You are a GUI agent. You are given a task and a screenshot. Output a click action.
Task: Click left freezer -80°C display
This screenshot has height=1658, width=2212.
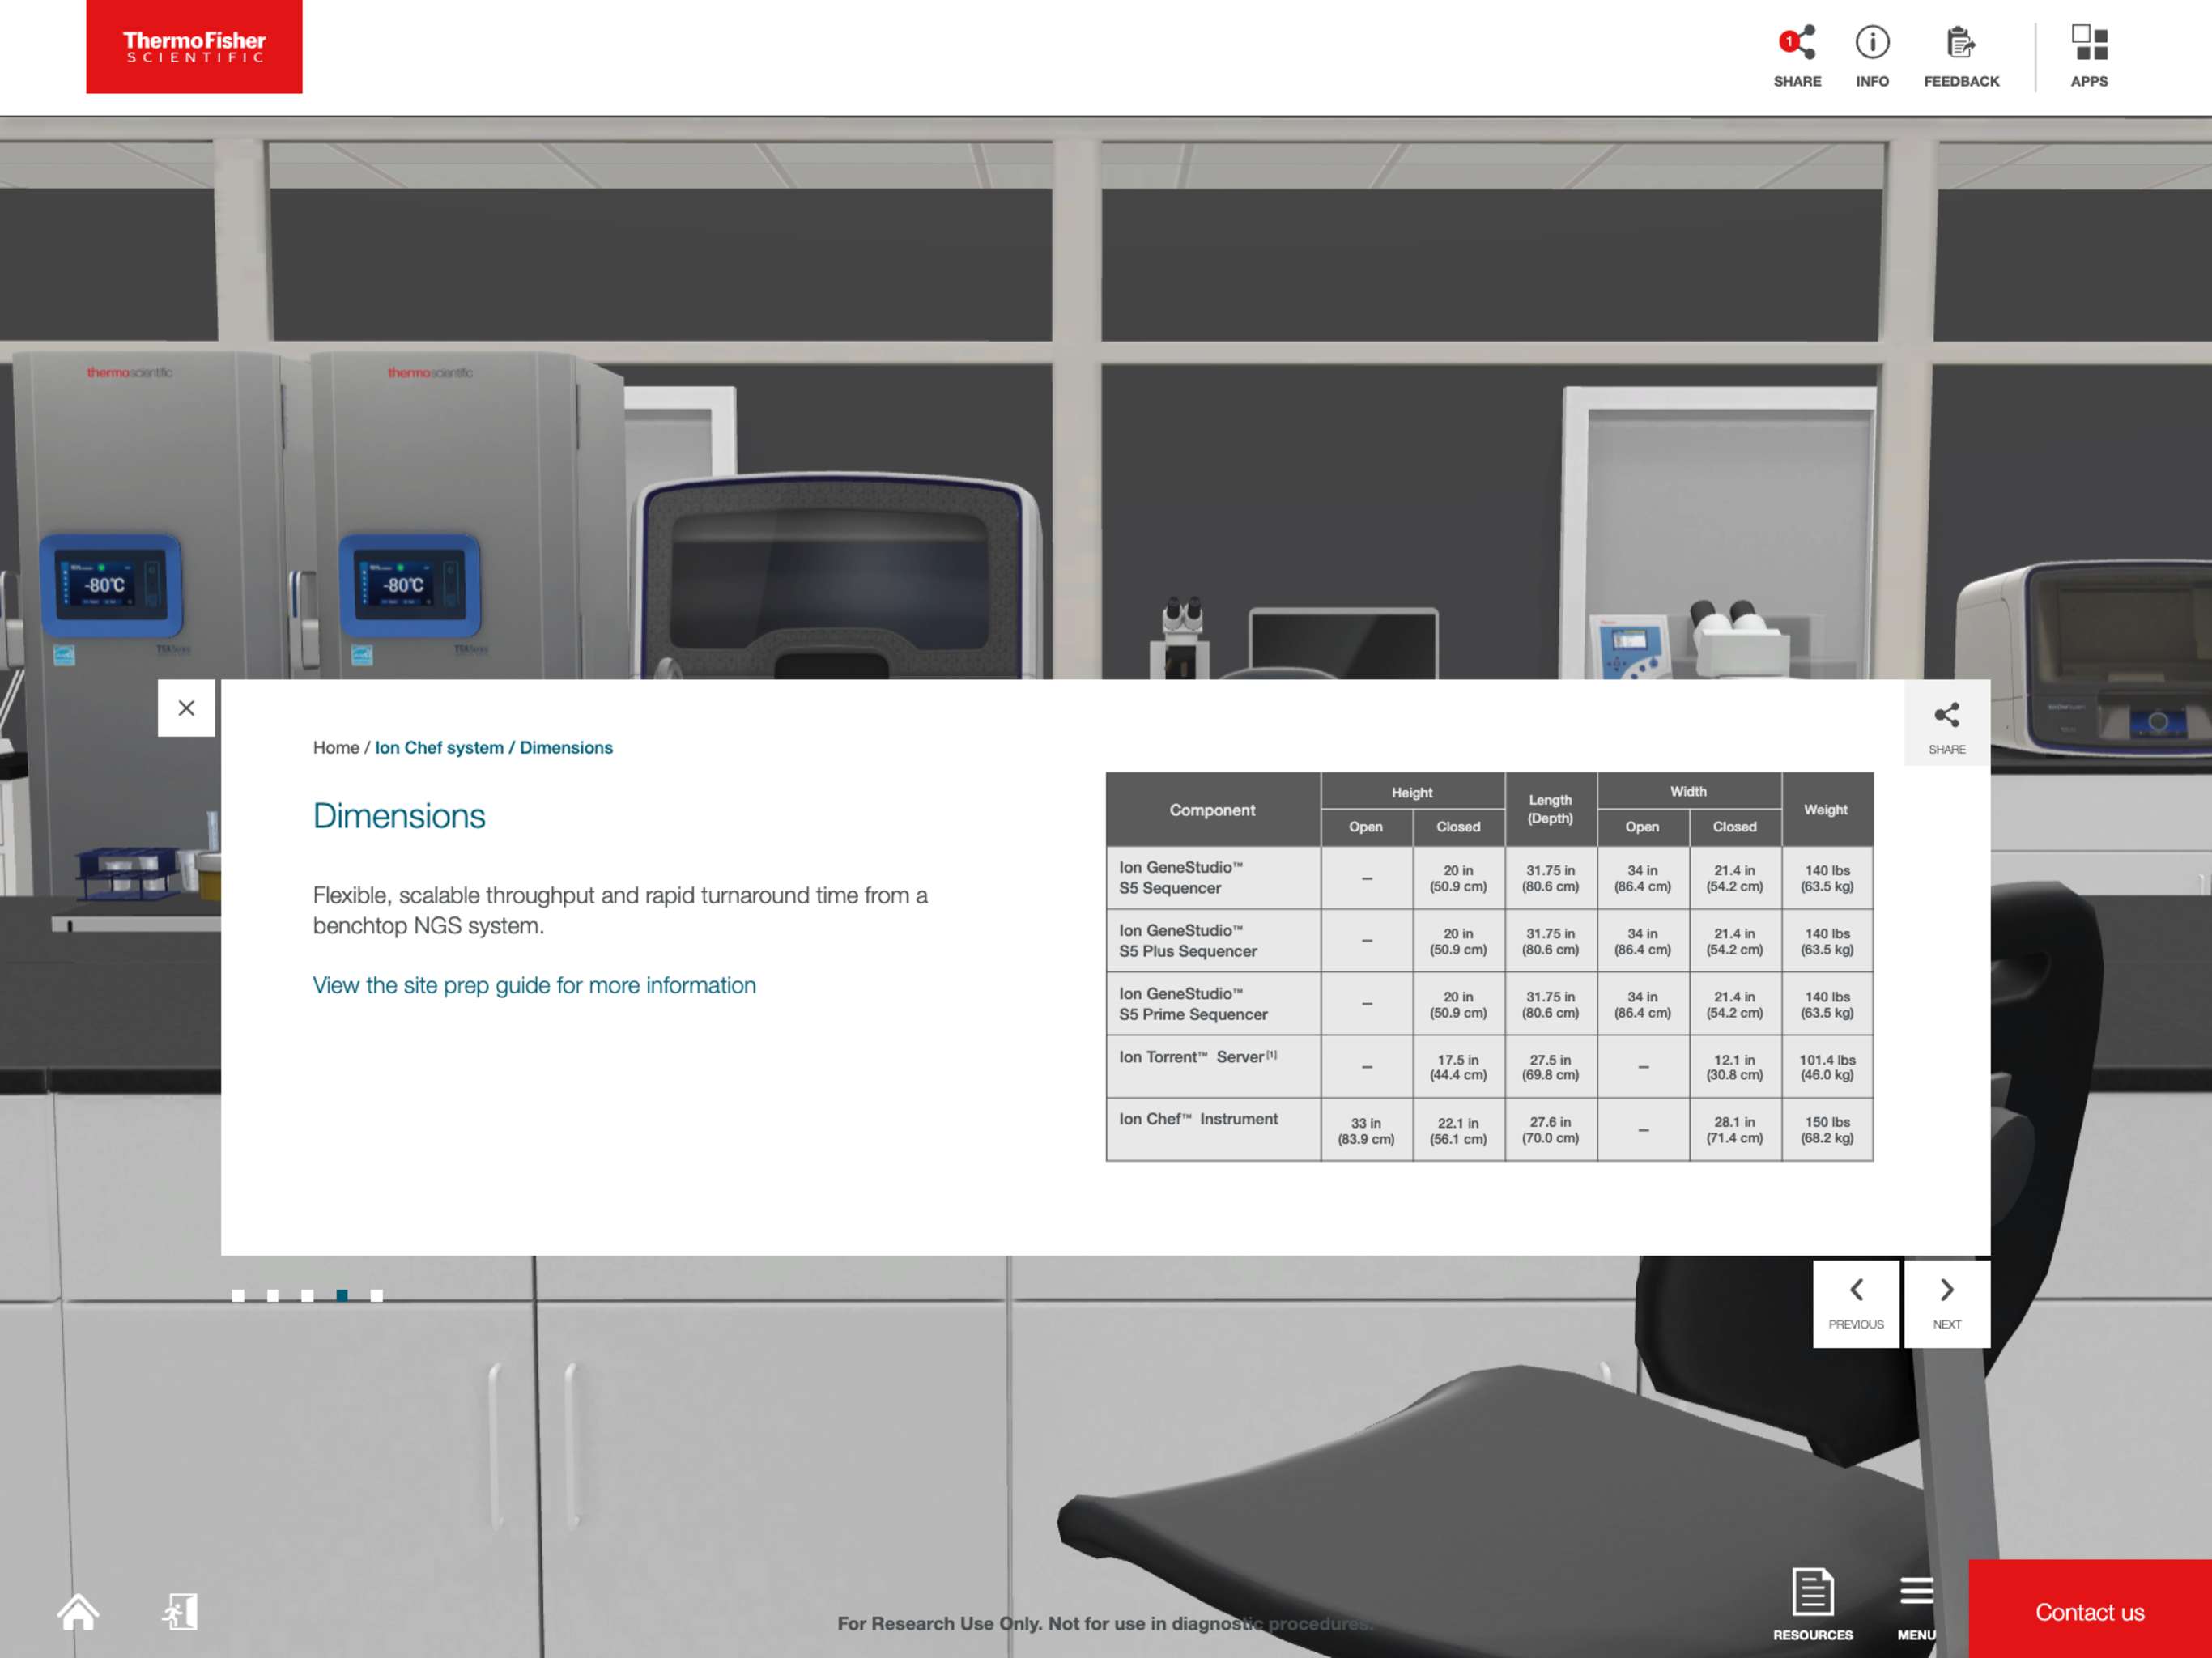[110, 585]
